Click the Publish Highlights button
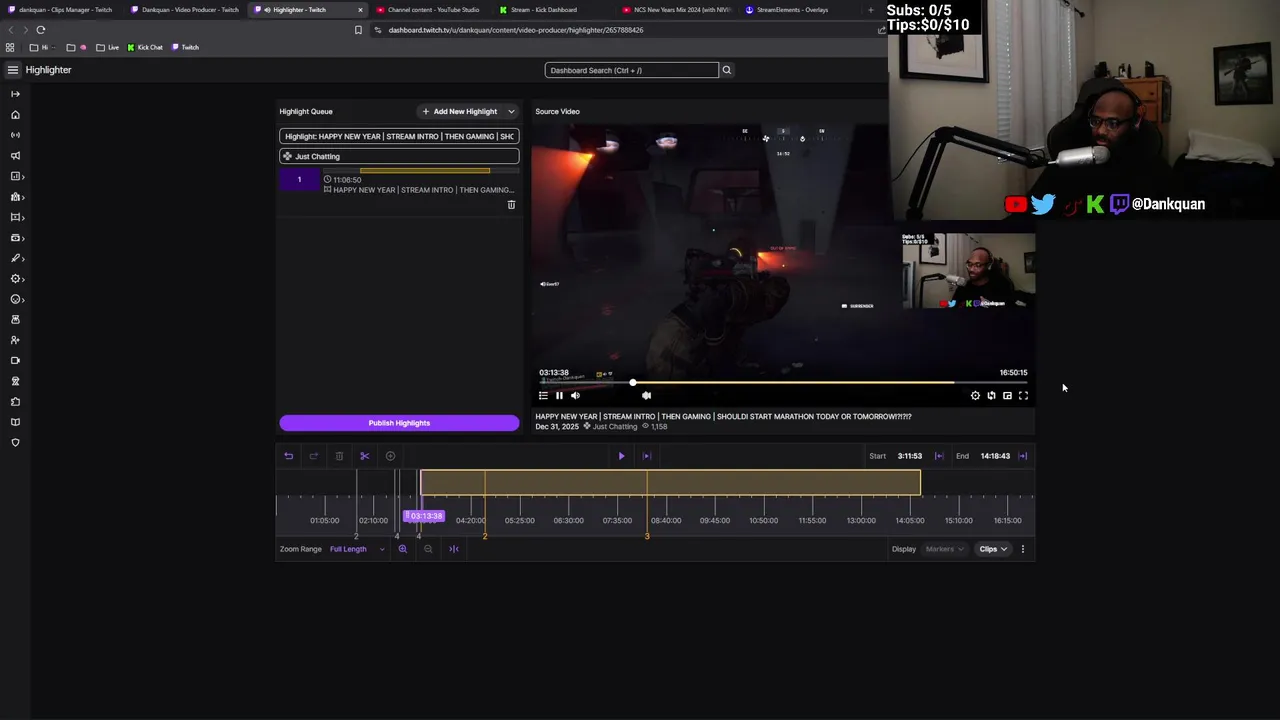The height and width of the screenshot is (720, 1280). point(399,423)
